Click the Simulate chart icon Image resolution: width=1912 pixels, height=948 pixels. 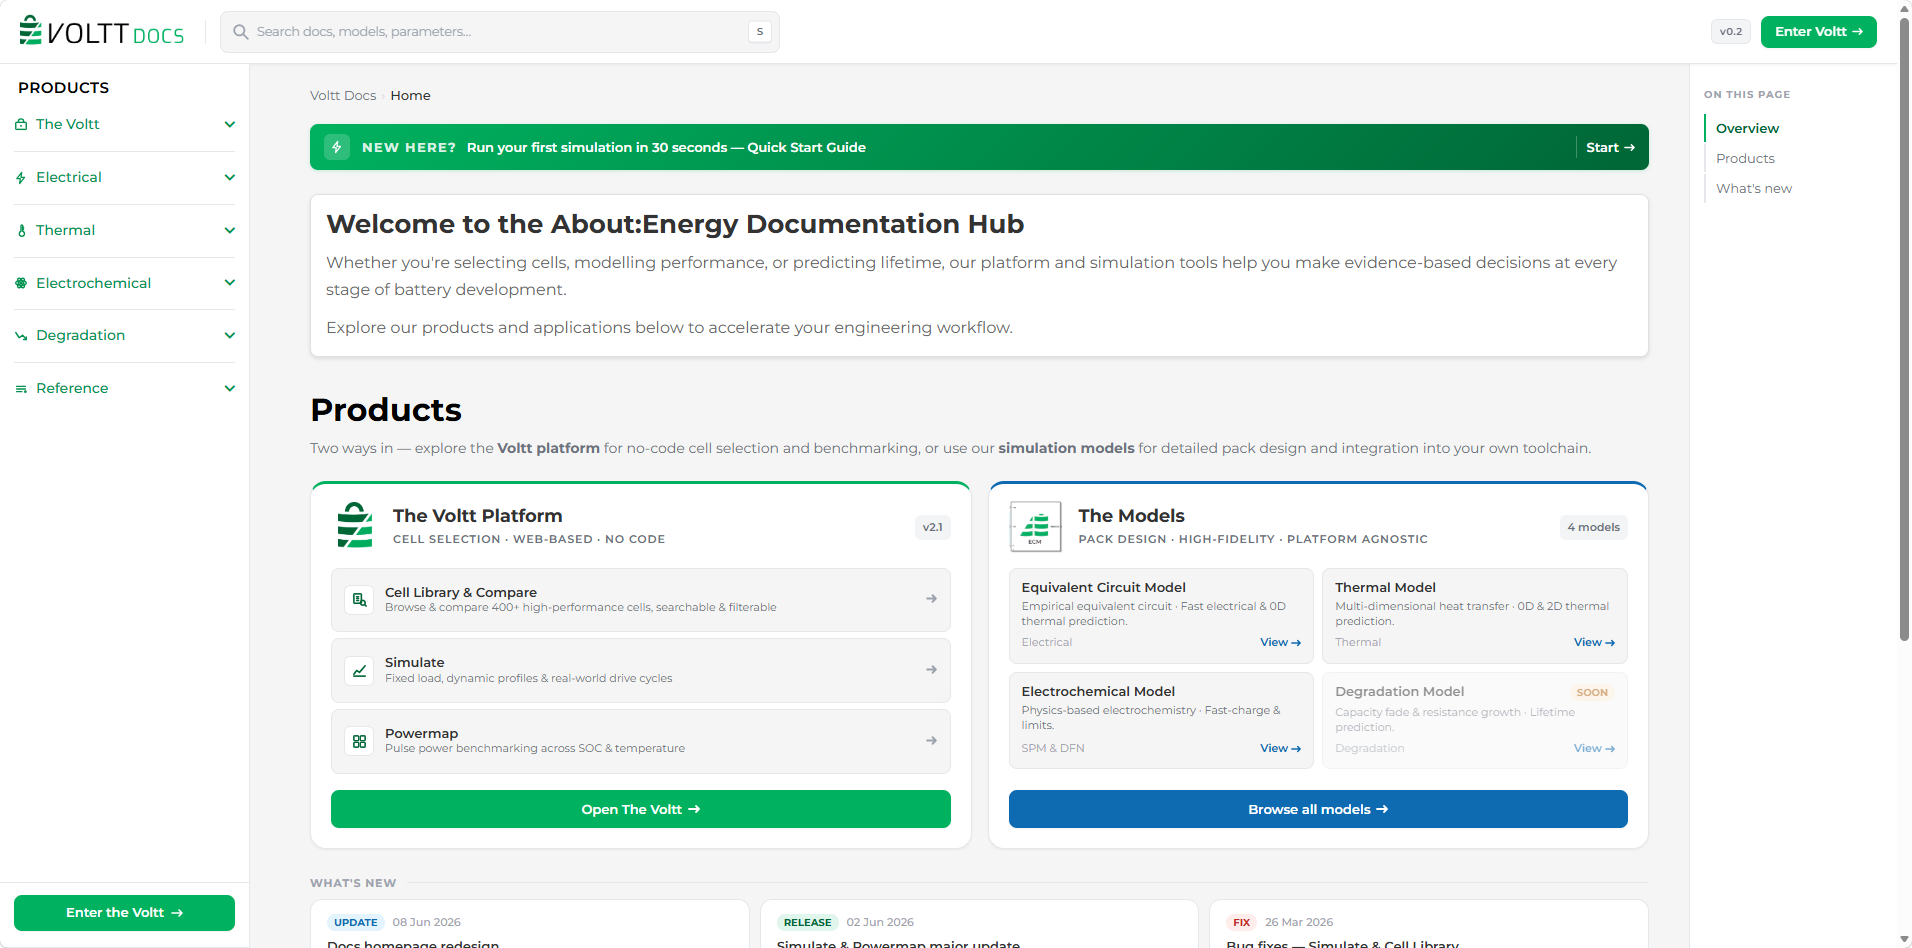click(359, 671)
